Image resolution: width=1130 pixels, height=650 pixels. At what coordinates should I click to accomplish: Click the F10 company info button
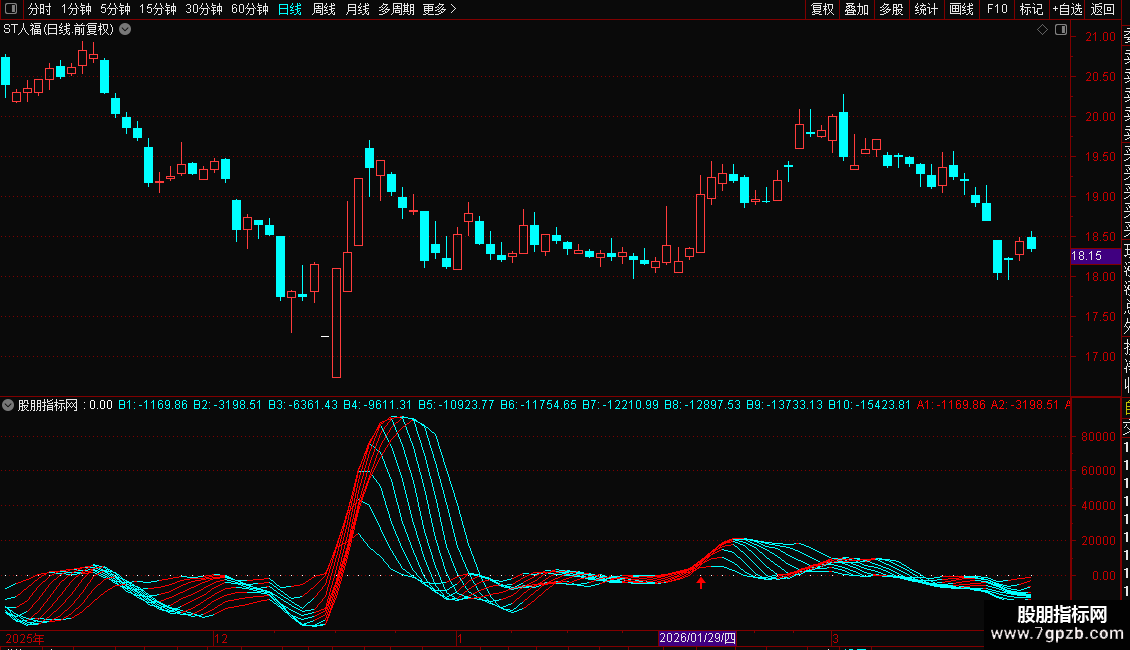click(997, 9)
